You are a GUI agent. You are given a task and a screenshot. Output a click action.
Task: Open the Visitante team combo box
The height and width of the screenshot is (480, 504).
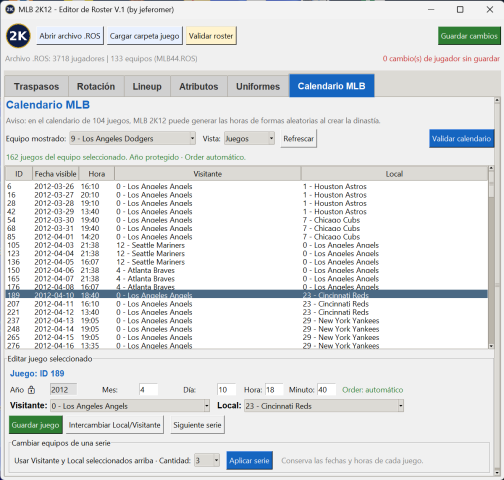[130, 406]
